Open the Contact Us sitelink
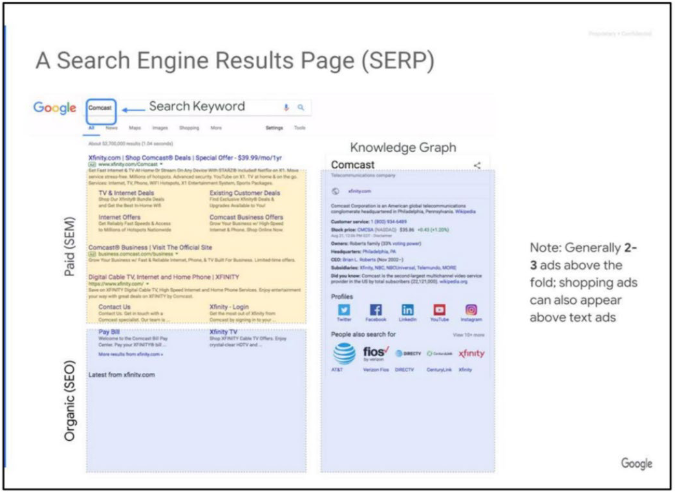This screenshot has width=676, height=493. point(114,307)
